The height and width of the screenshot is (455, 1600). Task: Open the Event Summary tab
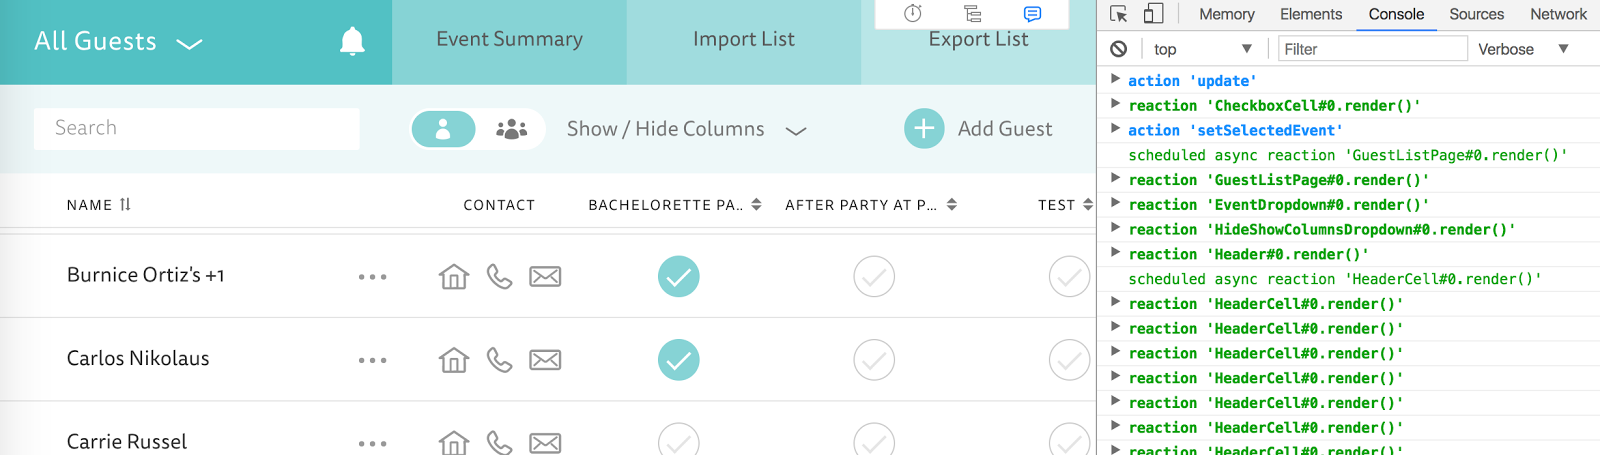pos(510,40)
